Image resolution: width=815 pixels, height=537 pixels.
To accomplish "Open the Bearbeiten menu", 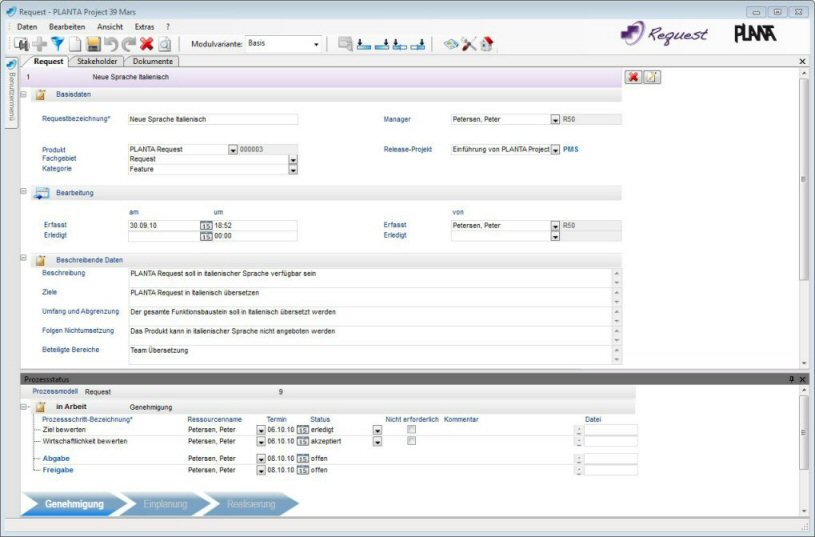I will click(67, 27).
